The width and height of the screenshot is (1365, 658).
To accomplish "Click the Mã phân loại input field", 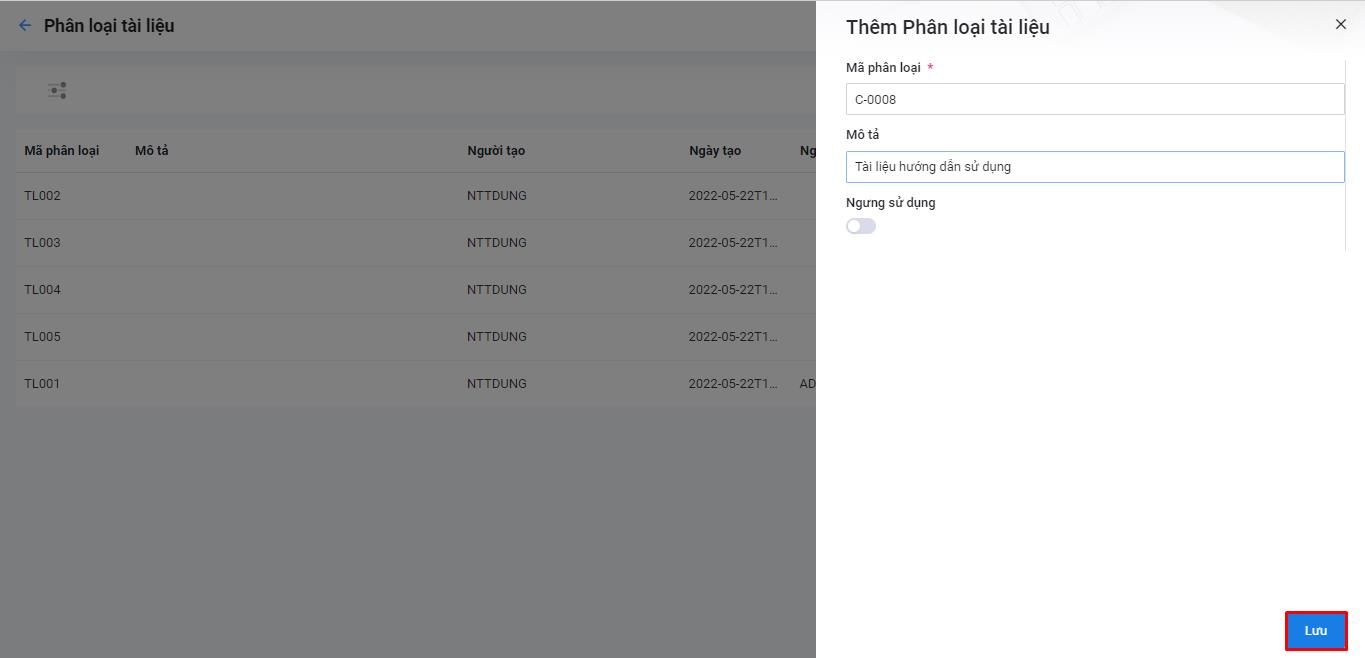I will pos(1095,99).
